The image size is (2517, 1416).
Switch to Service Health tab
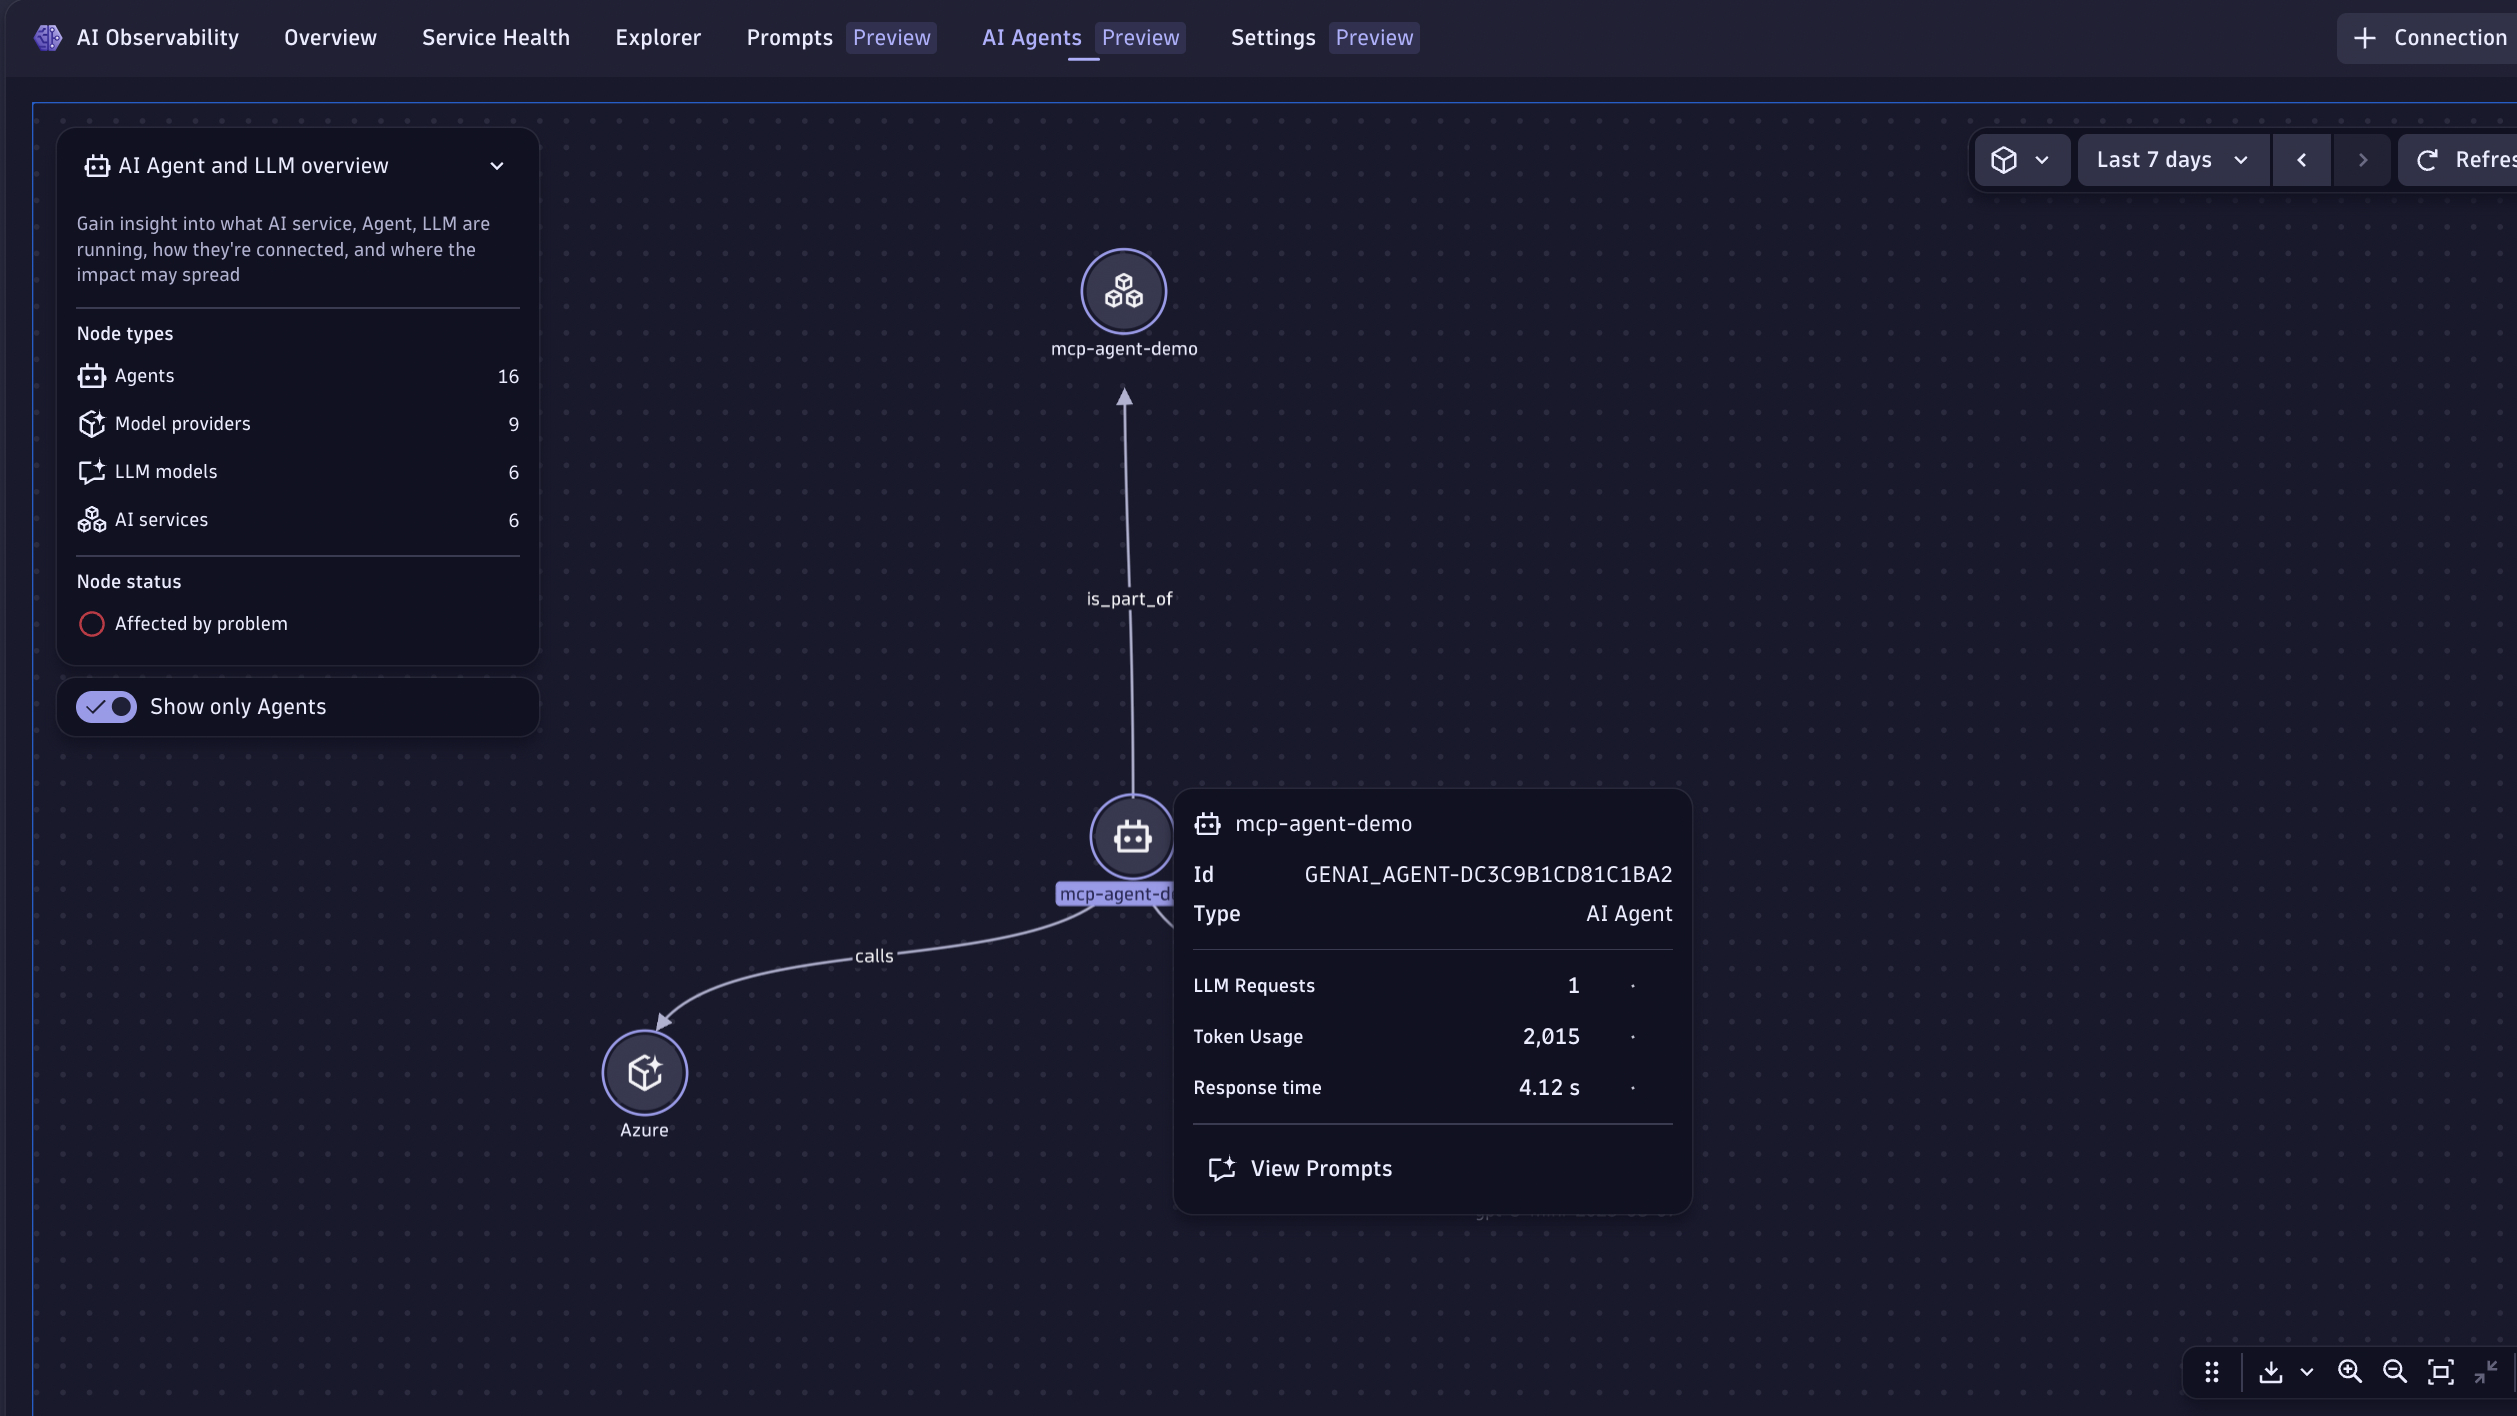tap(496, 38)
